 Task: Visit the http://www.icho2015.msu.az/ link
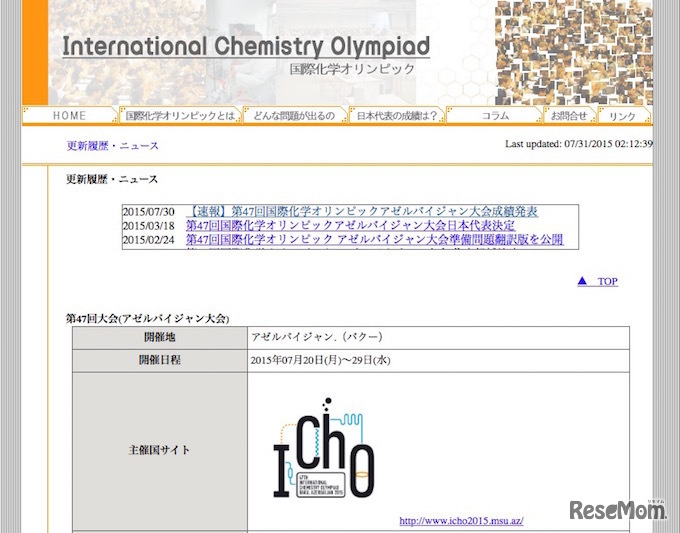point(461,520)
